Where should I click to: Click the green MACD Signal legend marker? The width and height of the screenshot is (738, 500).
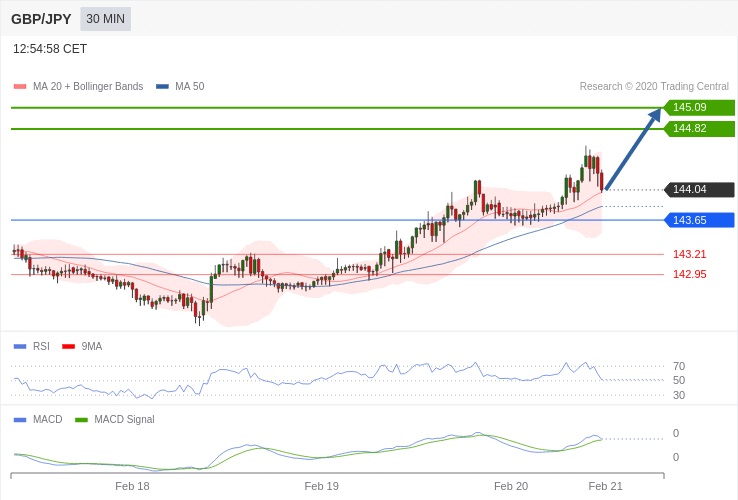(x=81, y=420)
